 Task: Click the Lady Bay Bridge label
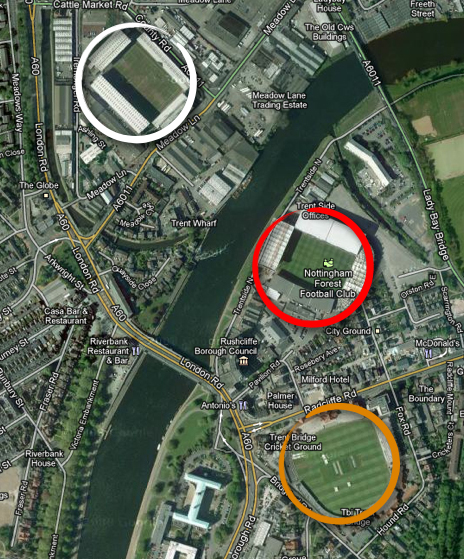pos(436,225)
